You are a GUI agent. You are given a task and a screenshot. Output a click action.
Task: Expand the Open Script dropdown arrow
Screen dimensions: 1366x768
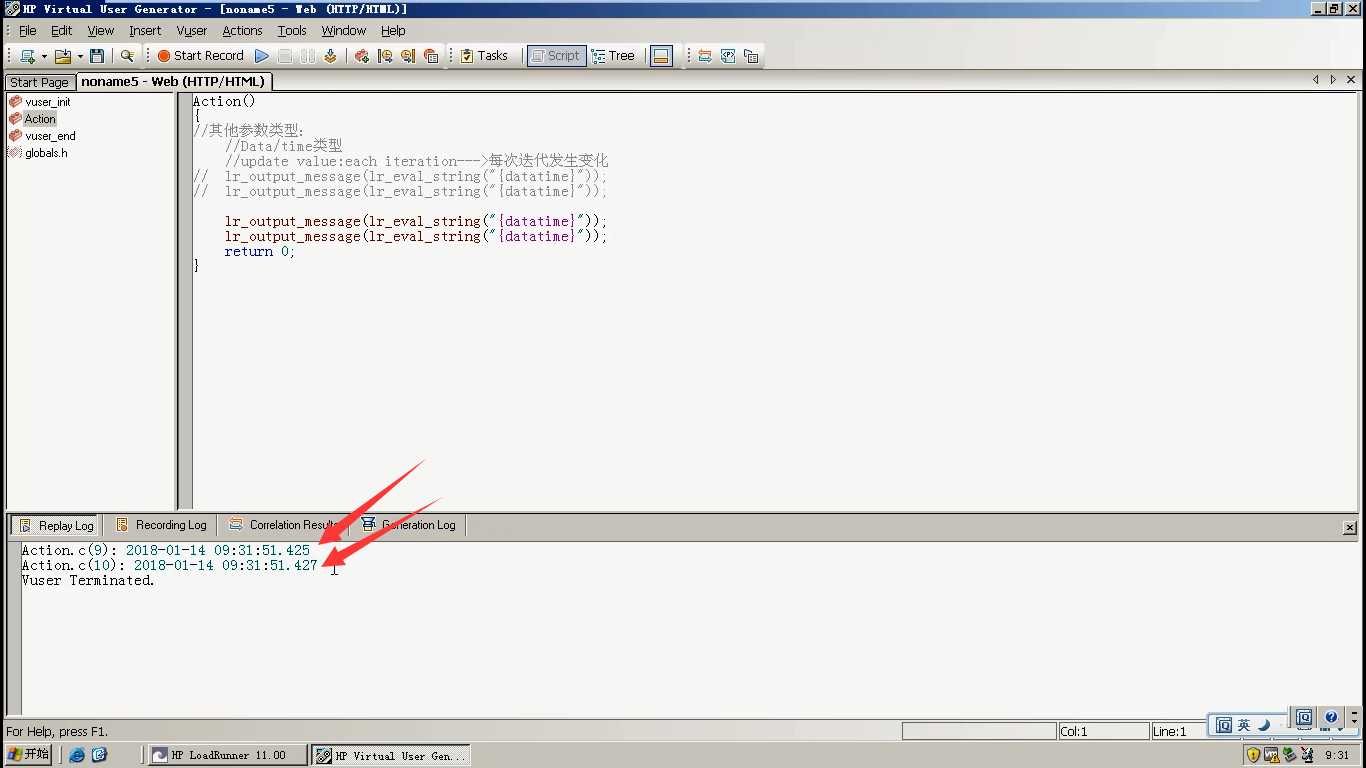[79, 56]
